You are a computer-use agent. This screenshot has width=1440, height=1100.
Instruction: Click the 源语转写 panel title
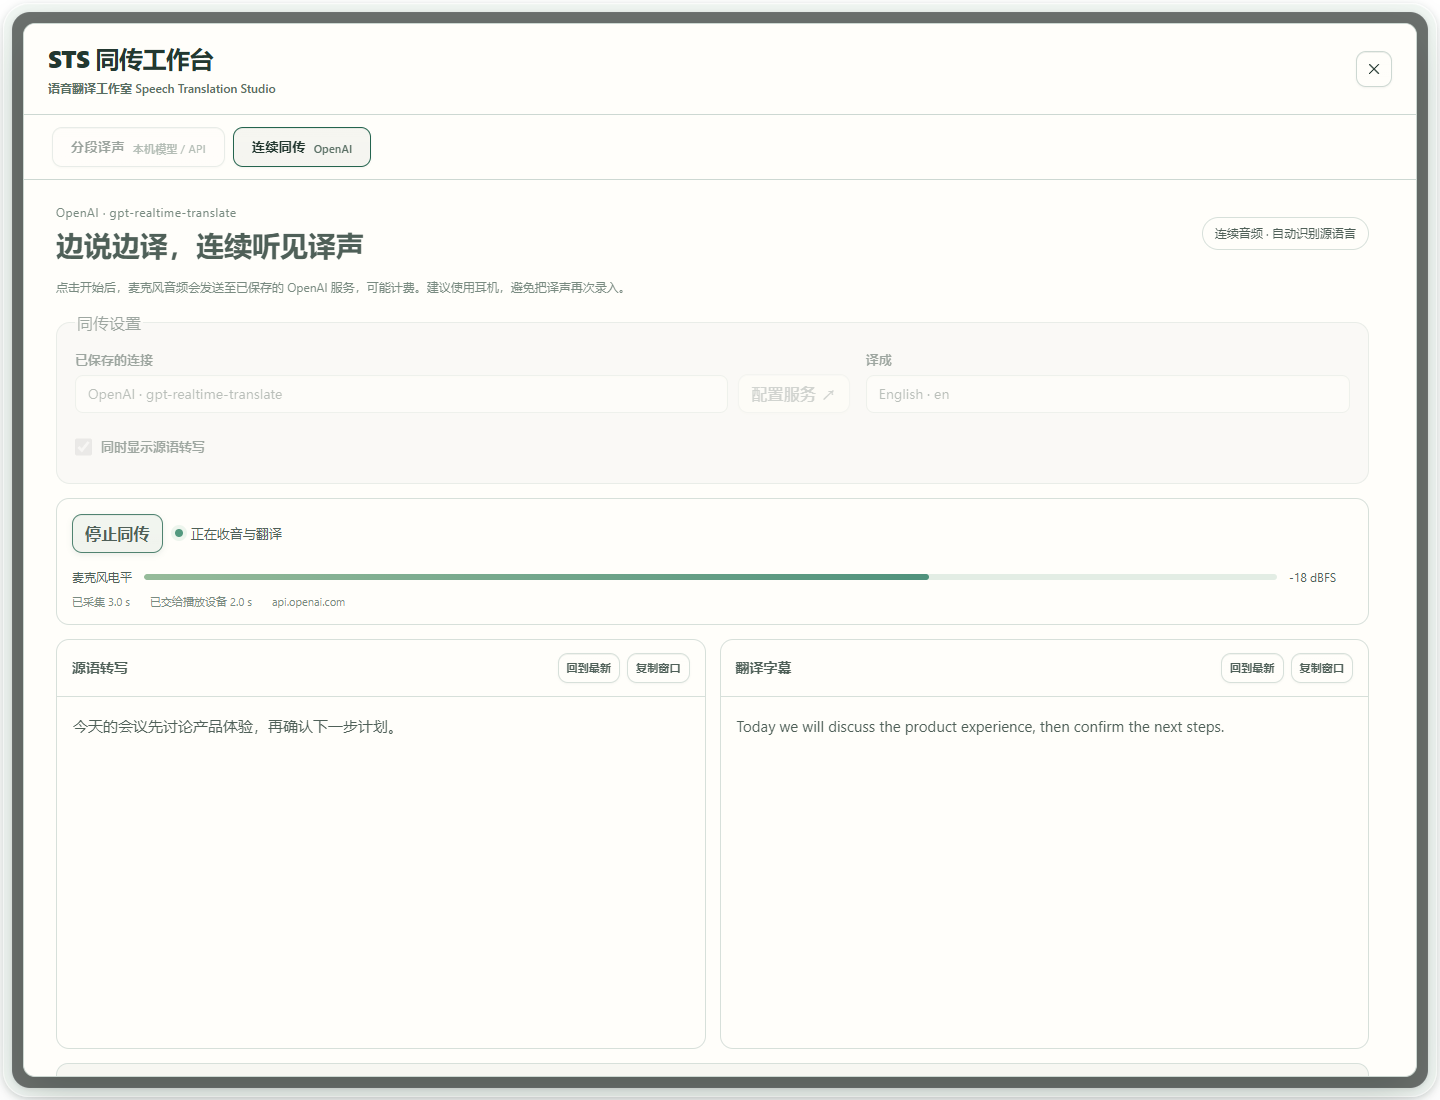[100, 668]
